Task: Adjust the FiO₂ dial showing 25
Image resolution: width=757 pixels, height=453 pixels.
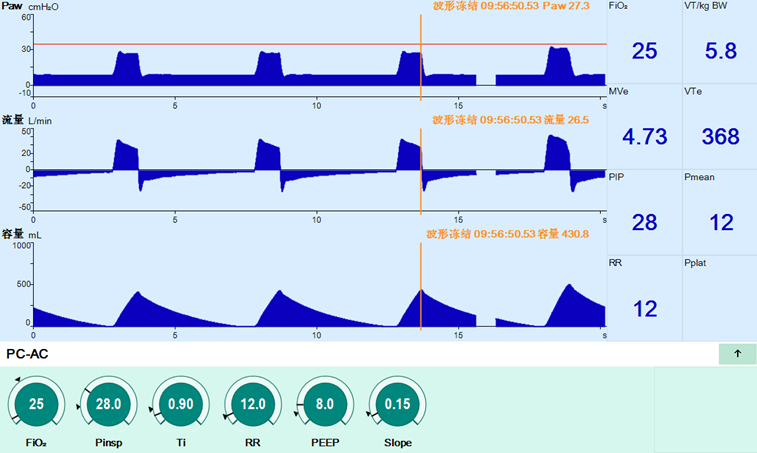Action: click(x=36, y=404)
